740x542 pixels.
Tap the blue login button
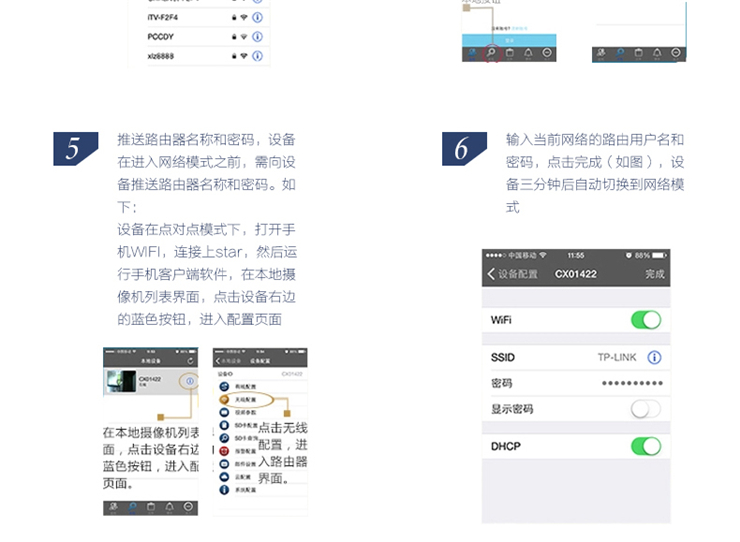(x=509, y=40)
